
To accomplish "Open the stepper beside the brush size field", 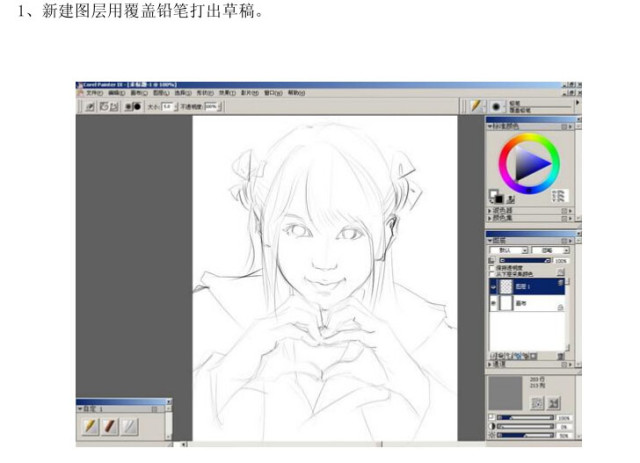I will [x=176, y=107].
